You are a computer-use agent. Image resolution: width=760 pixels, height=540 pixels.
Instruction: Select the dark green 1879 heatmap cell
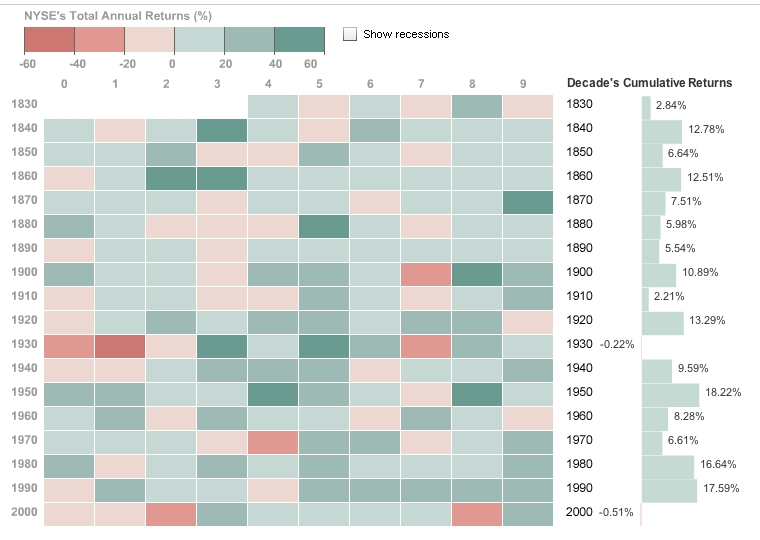click(x=526, y=201)
